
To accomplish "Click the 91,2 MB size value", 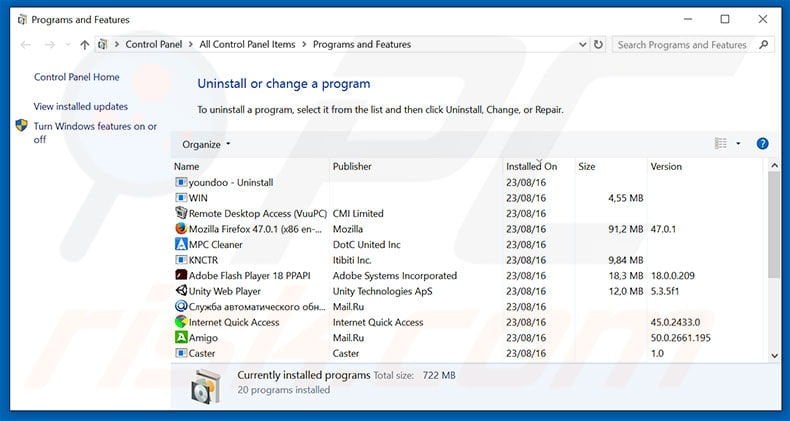I will point(626,229).
